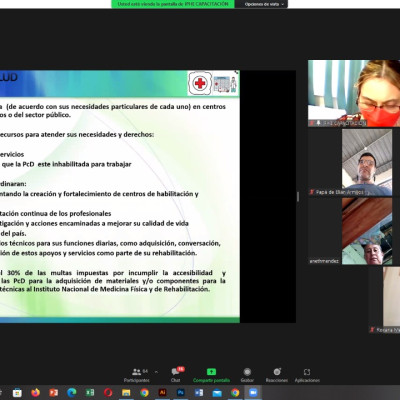Open the Aplicaciones panel
400x400 pixels.
(307, 375)
